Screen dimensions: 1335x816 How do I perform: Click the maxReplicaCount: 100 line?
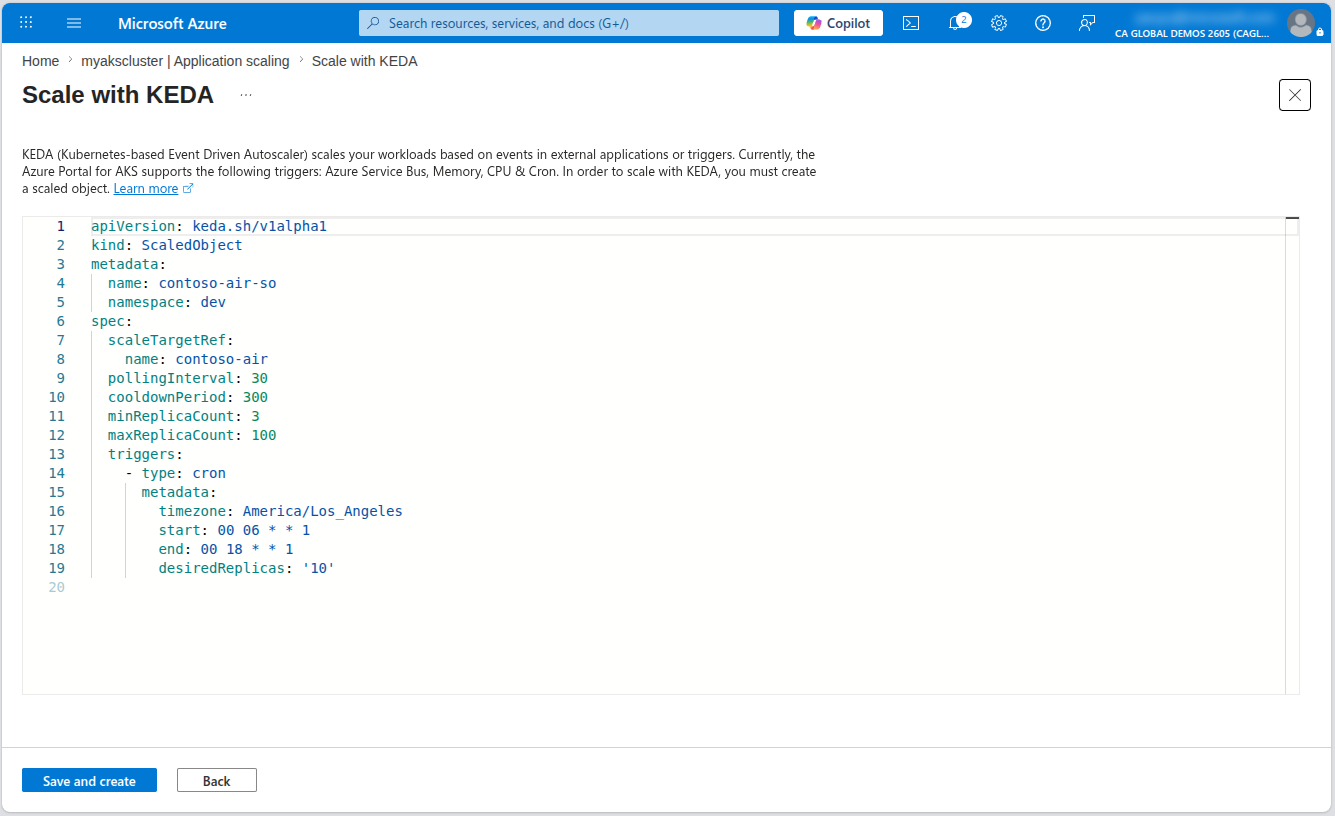(x=192, y=435)
